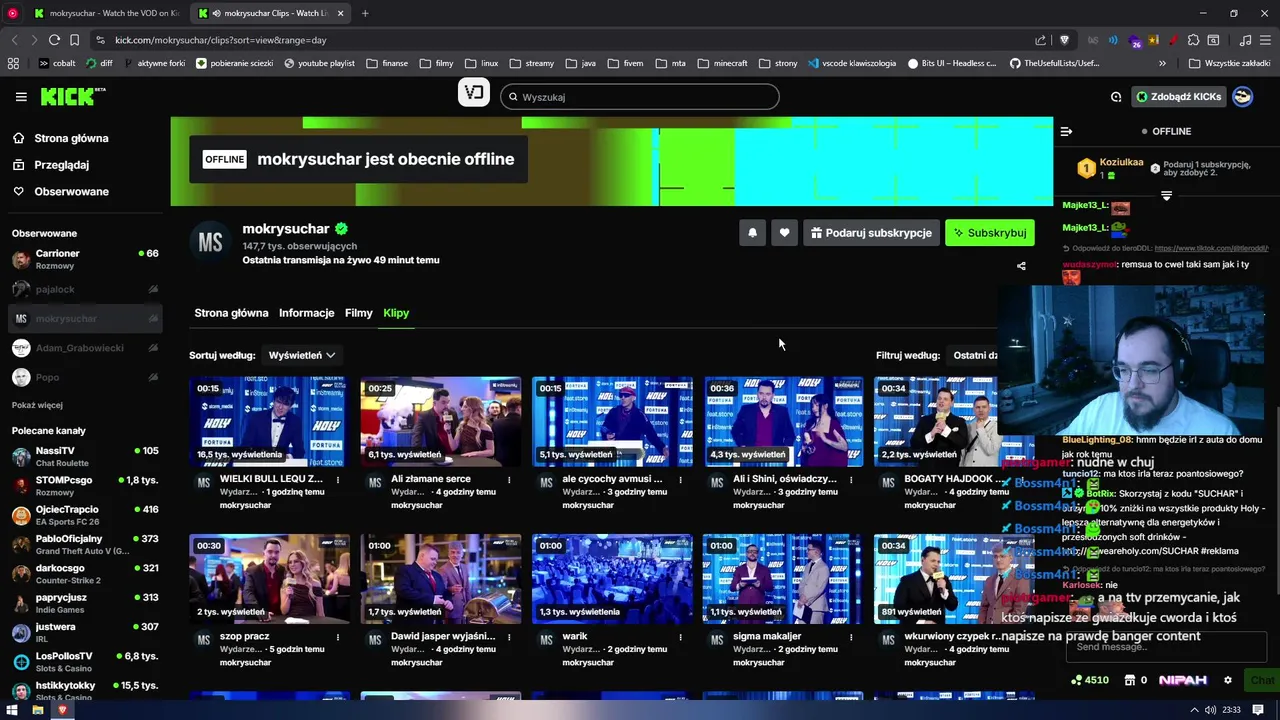Click the Brave icon in taskbar
Image resolution: width=1280 pixels, height=720 pixels.
(62, 710)
